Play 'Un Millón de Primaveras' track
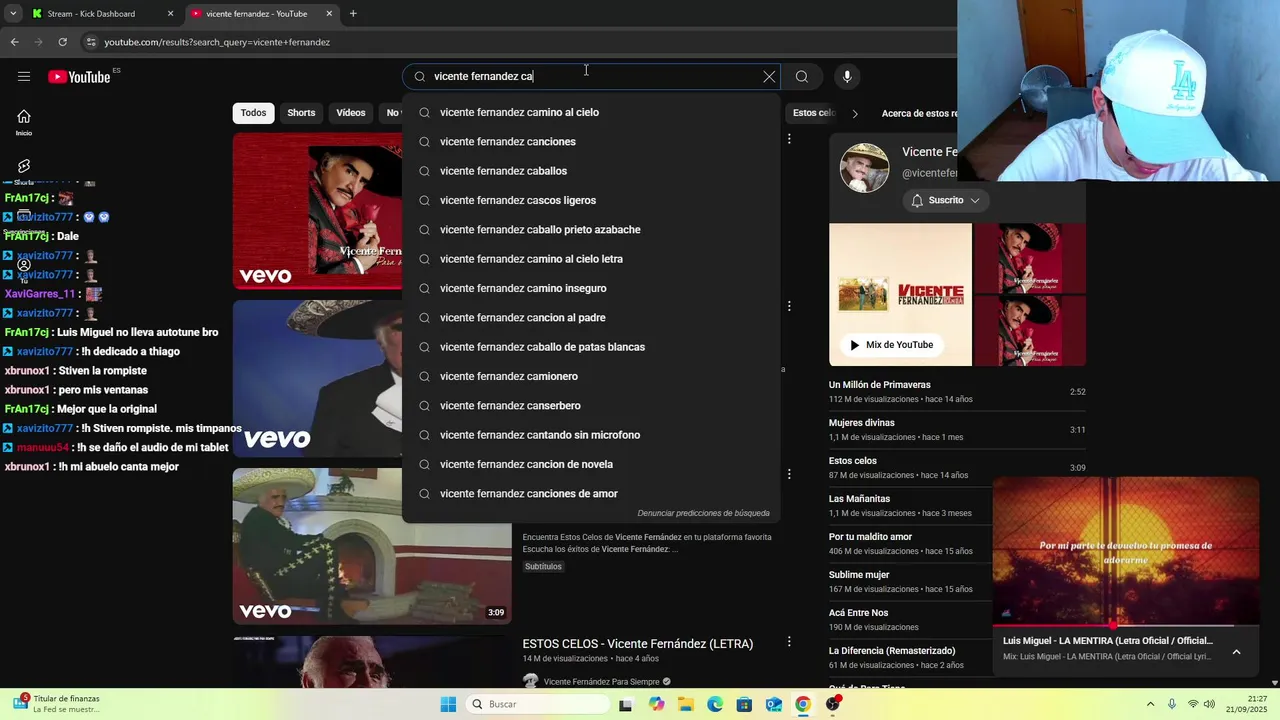 (957, 391)
